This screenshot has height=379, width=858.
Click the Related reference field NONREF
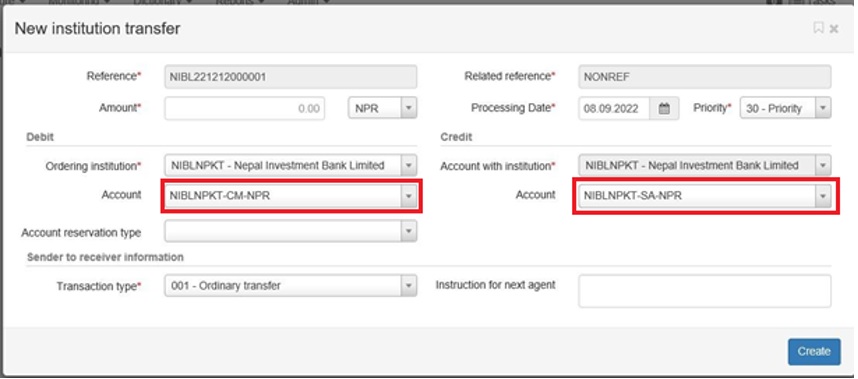(705, 77)
